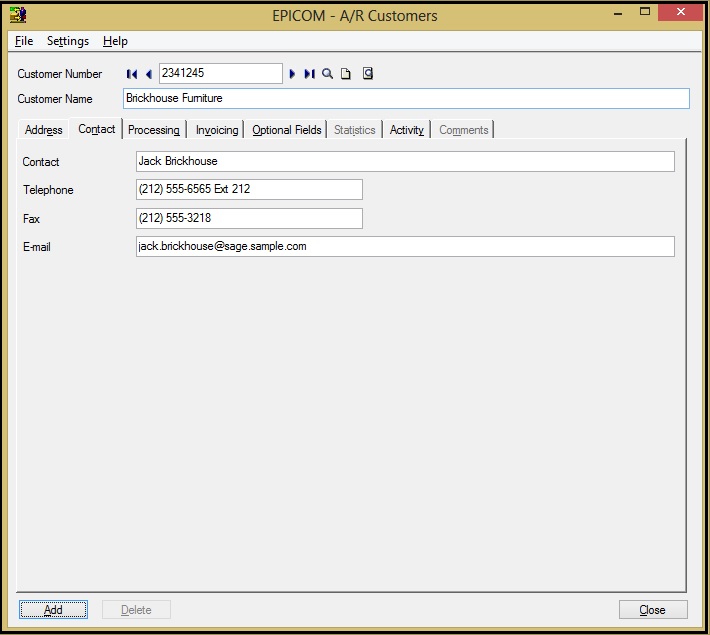Select the Comments tab

pyautogui.click(x=464, y=130)
